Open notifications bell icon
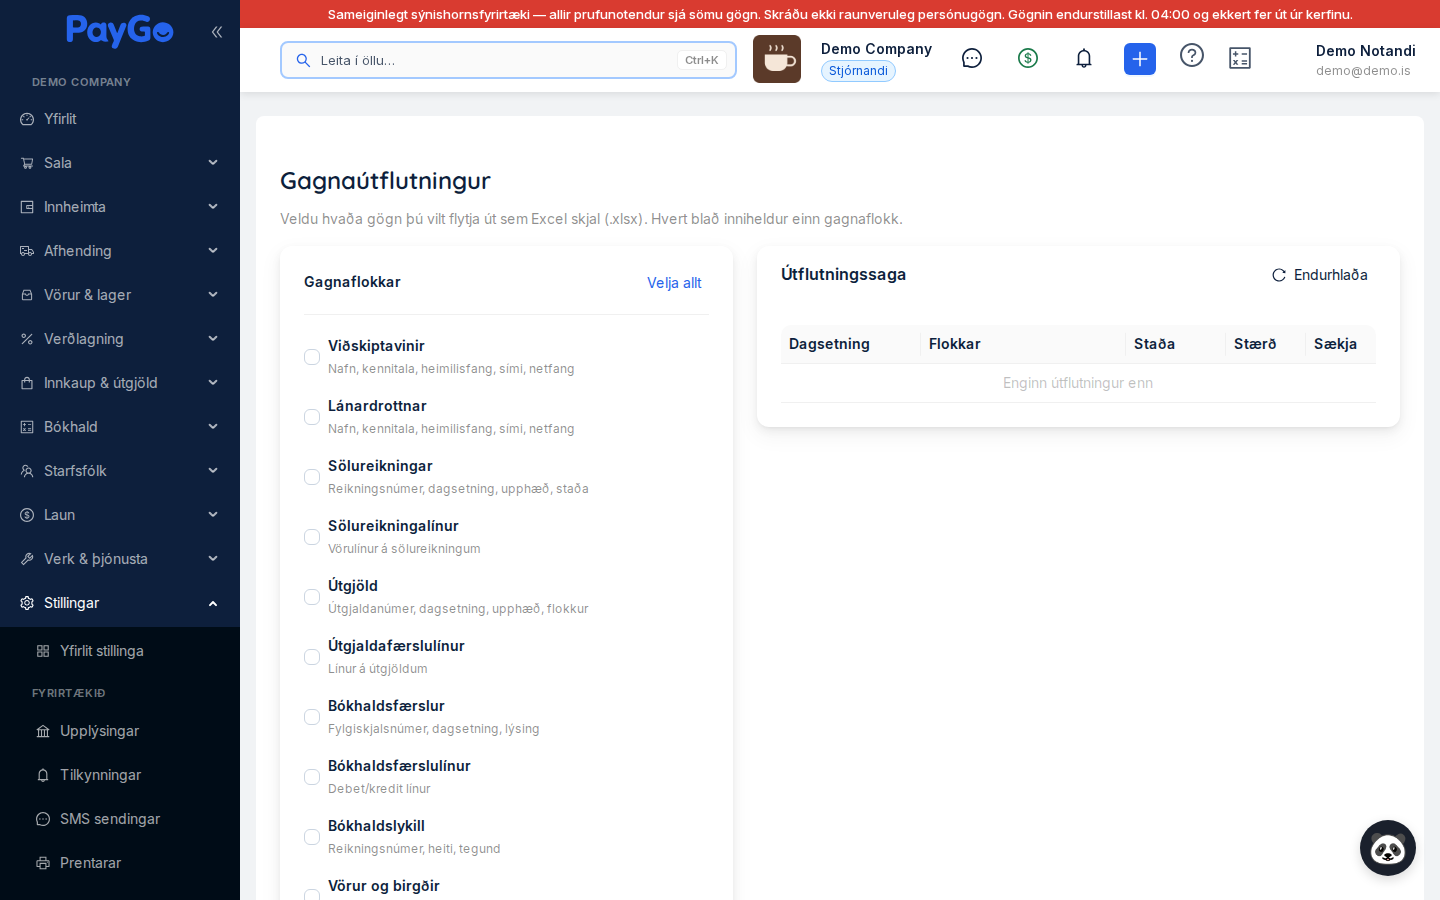 point(1084,58)
